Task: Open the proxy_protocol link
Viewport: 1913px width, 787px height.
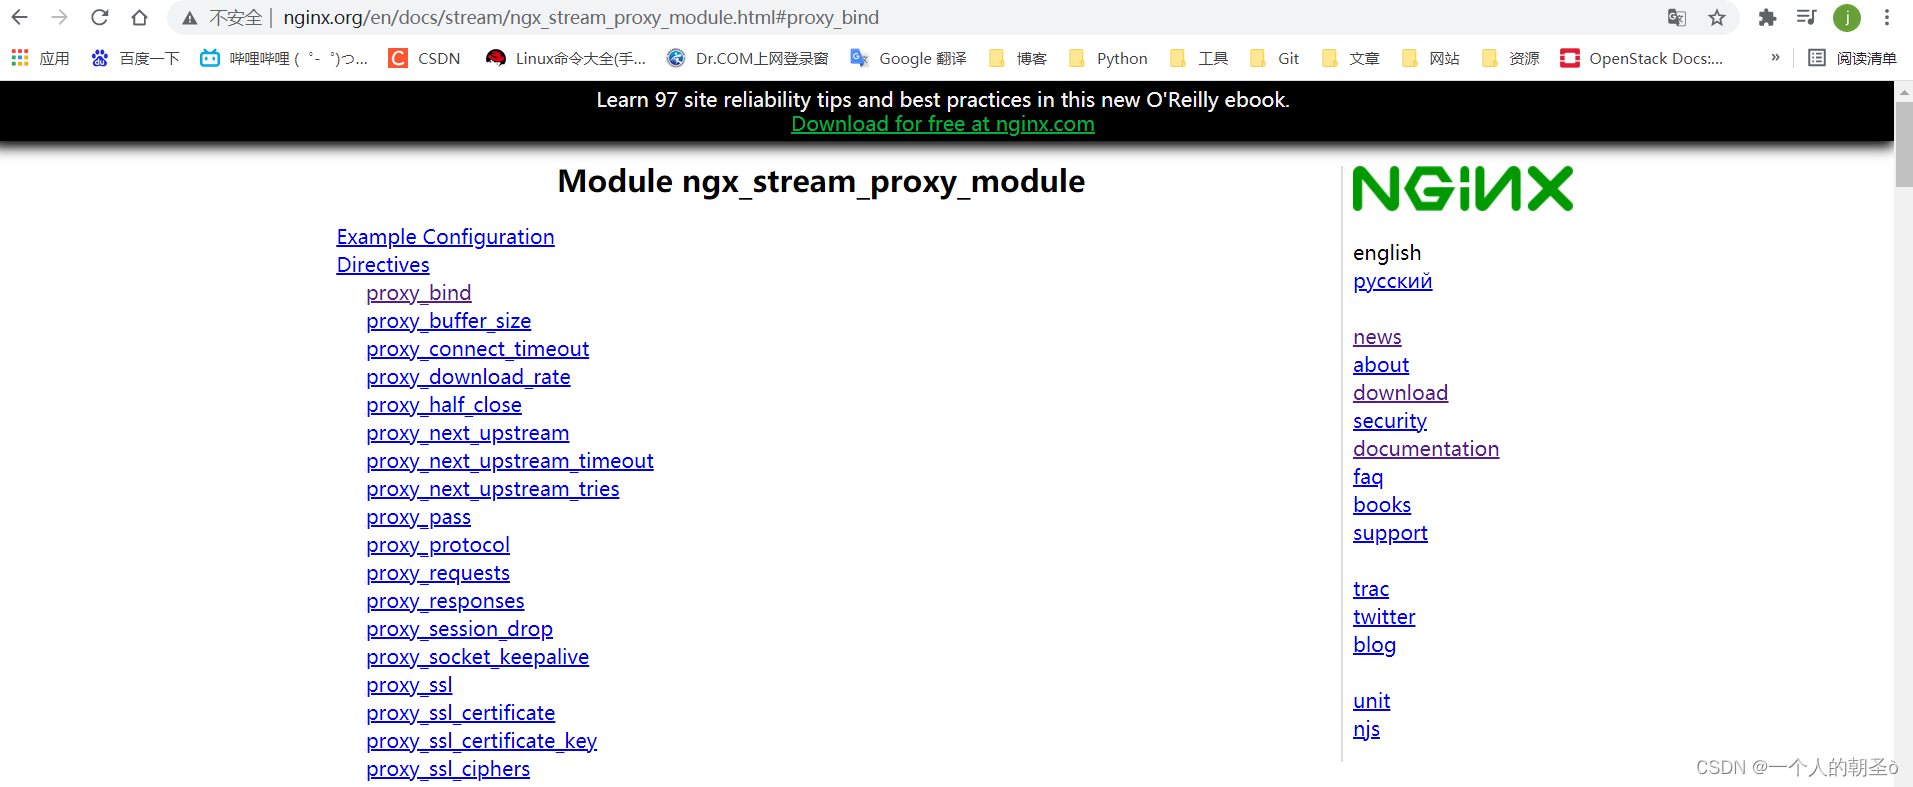Action: [x=438, y=545]
